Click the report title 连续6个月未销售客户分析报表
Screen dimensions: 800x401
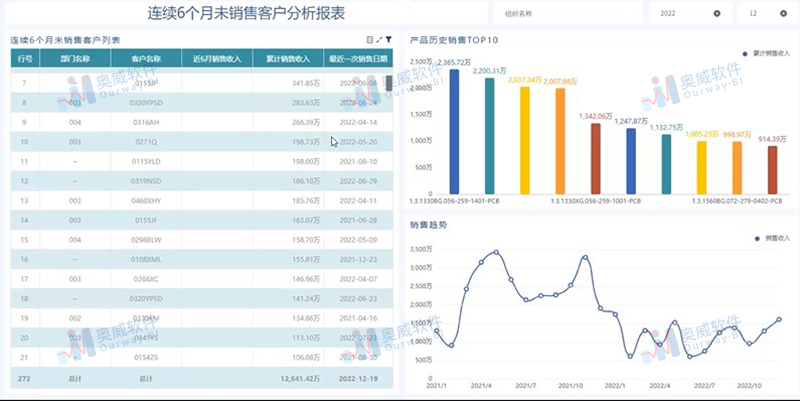[246, 13]
